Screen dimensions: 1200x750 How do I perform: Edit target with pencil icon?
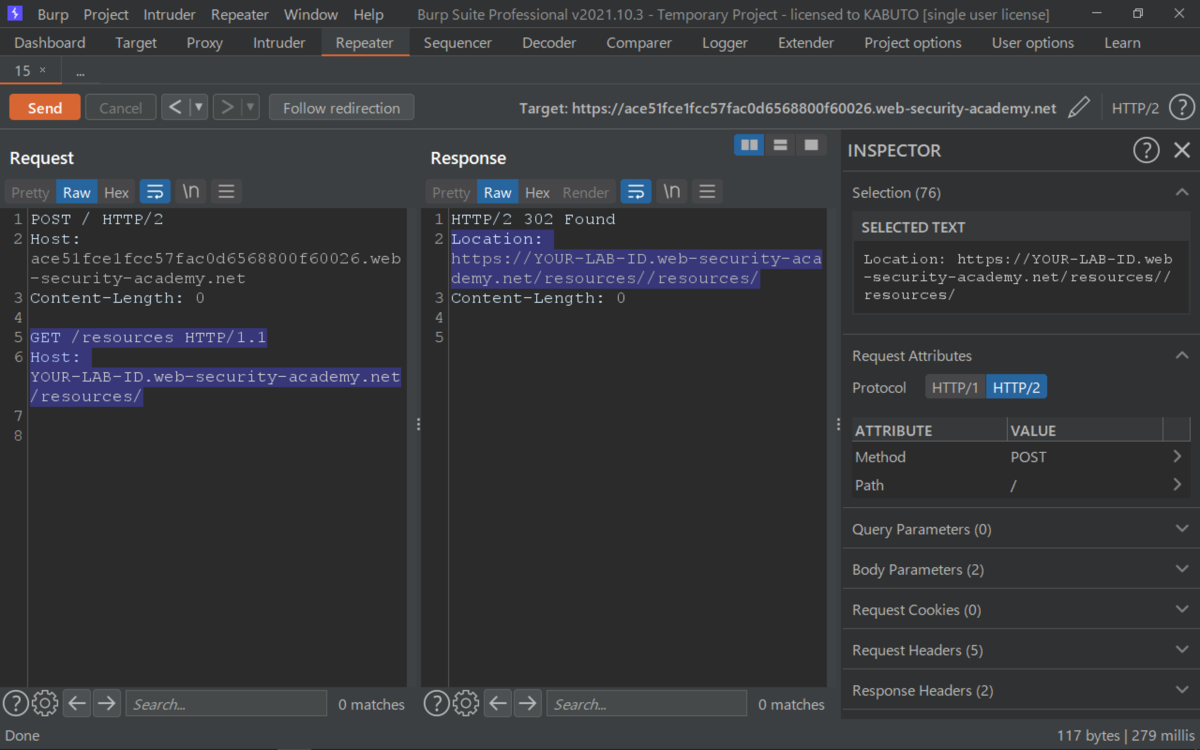(1078, 108)
